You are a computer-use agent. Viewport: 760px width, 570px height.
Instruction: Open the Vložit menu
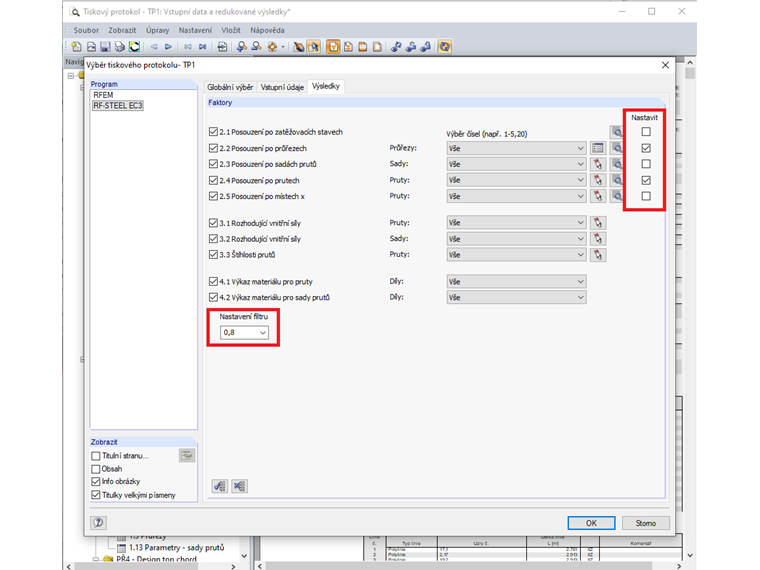tap(231, 30)
